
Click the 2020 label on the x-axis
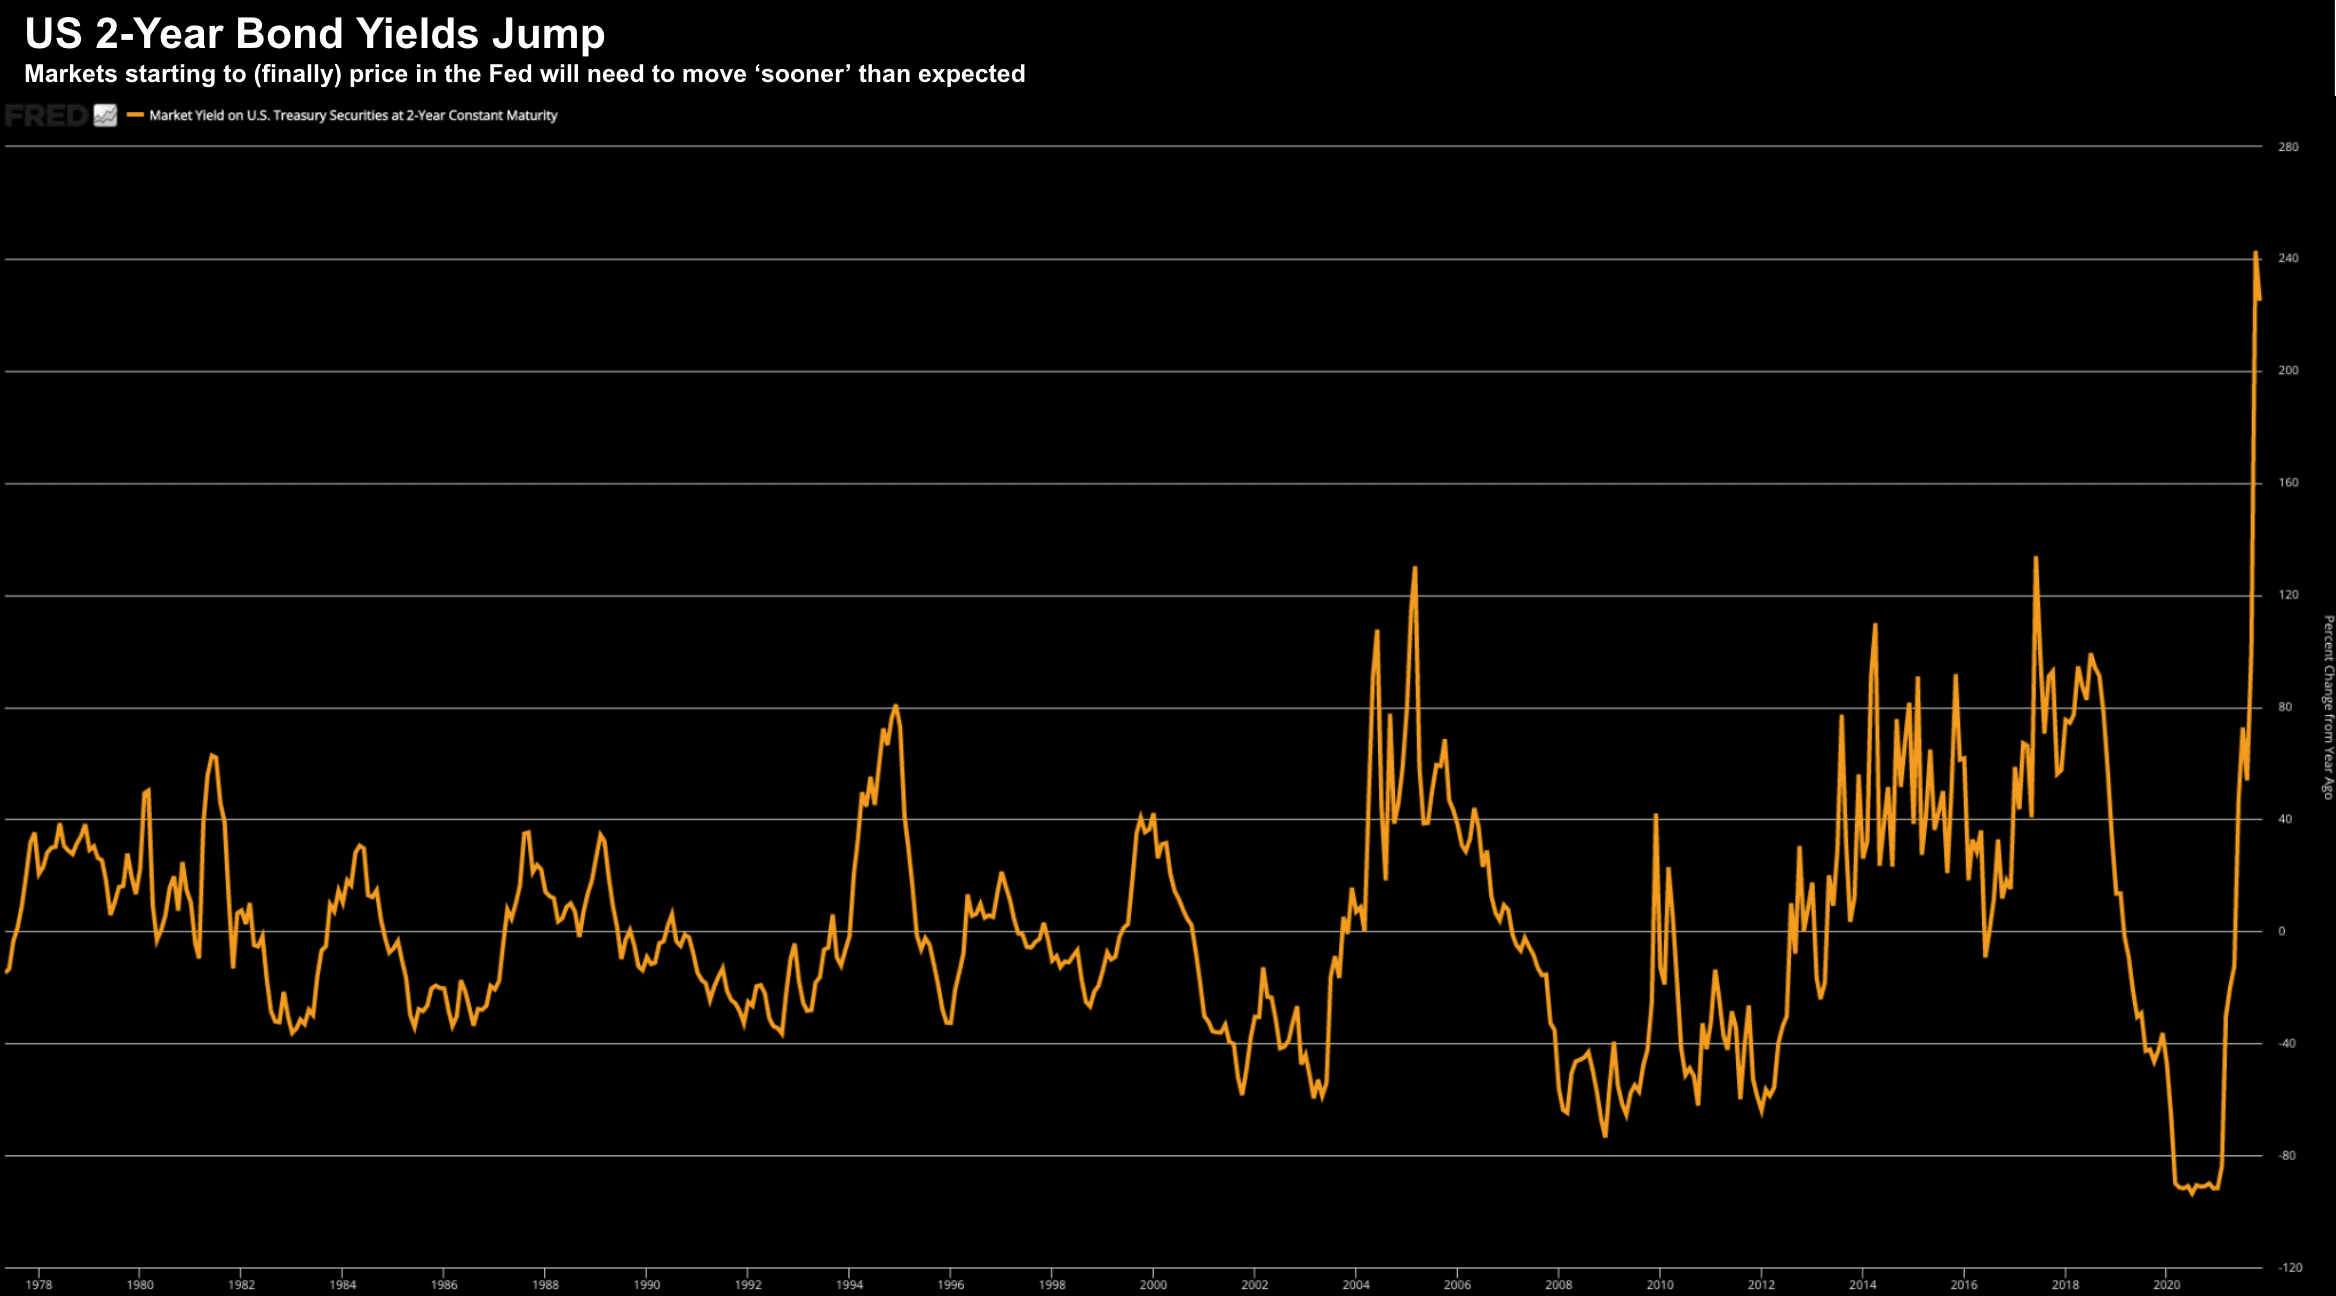pyautogui.click(x=2166, y=1285)
